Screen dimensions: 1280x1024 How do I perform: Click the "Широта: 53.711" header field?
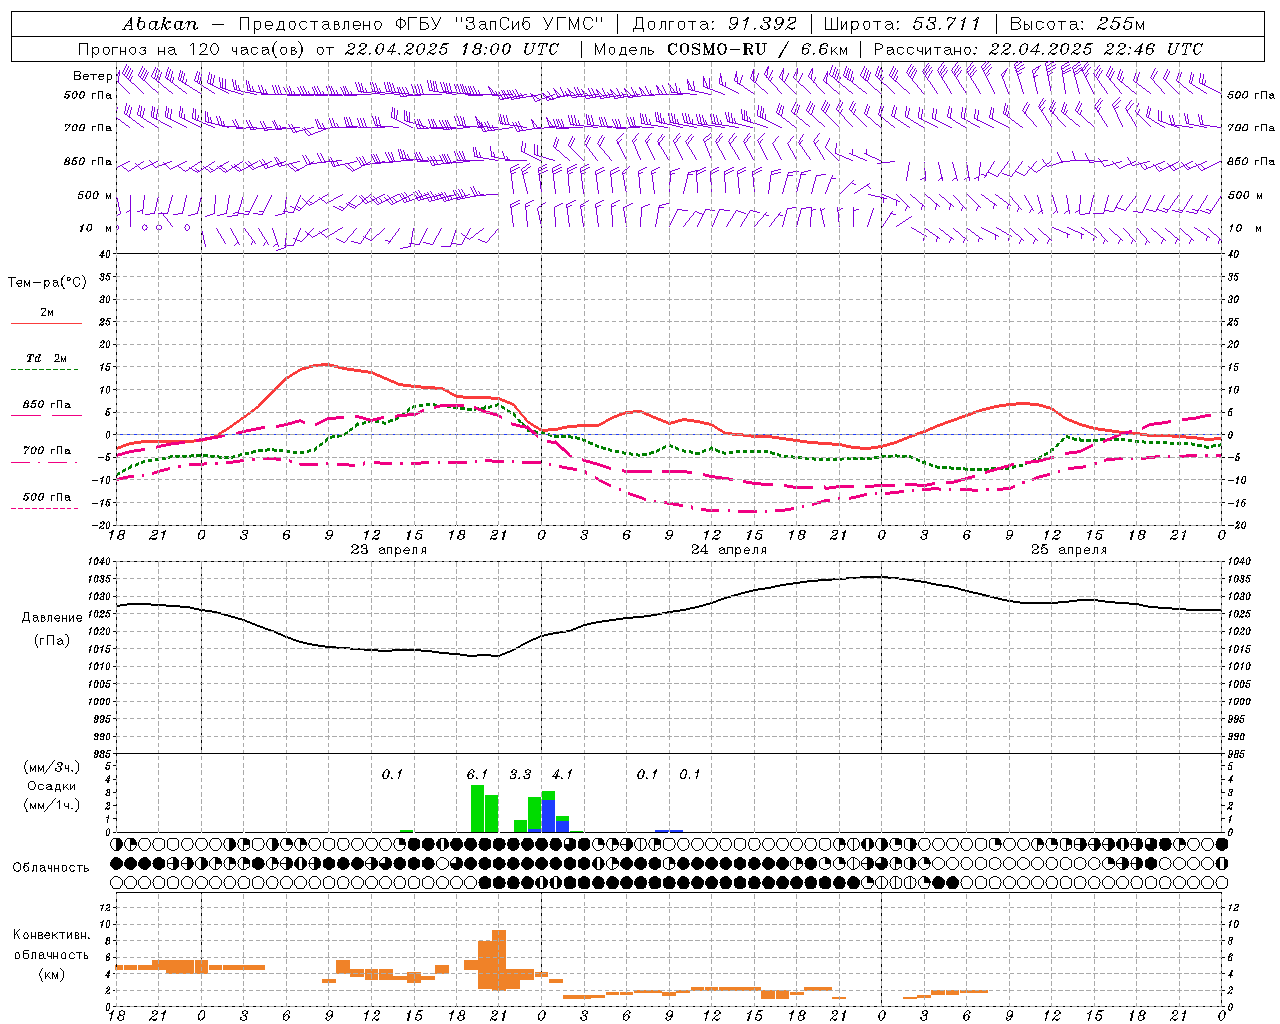pyautogui.click(x=902, y=24)
